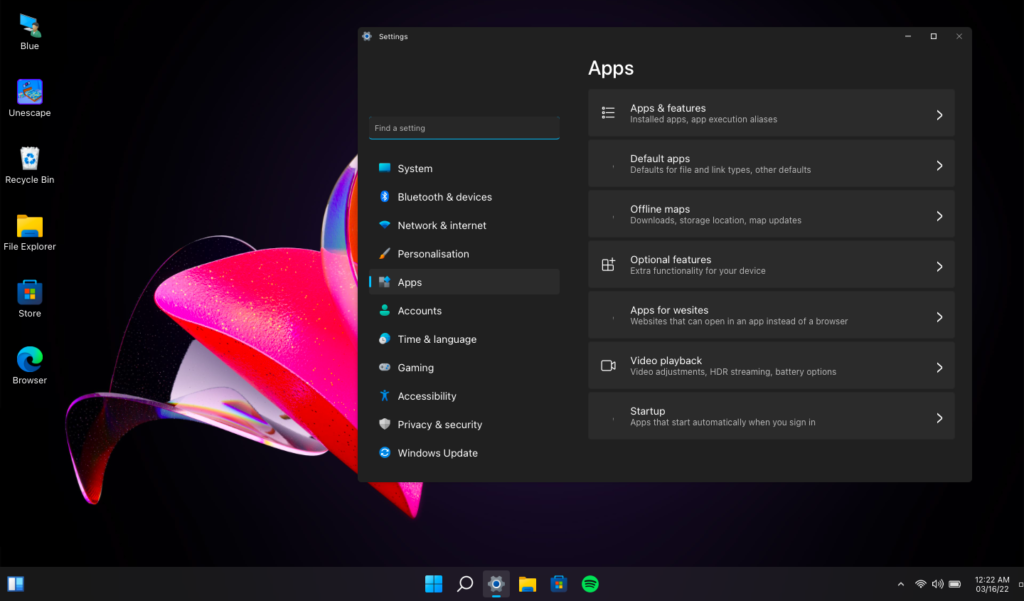Open Default apps page
The image size is (1024, 601).
771,163
